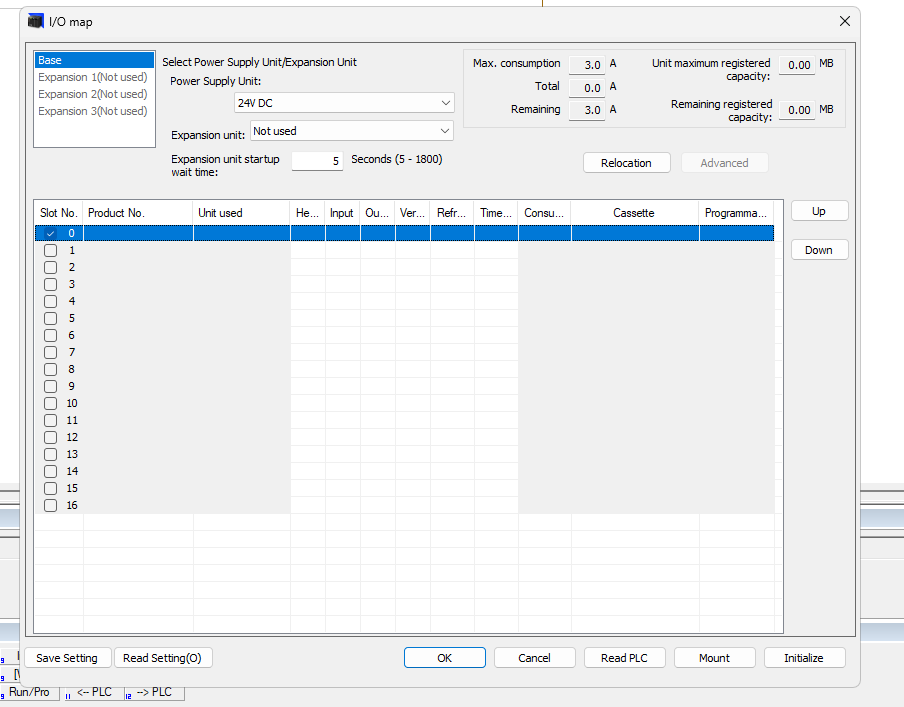
Task: Open the Expansion unit dropdown
Action: pos(352,131)
